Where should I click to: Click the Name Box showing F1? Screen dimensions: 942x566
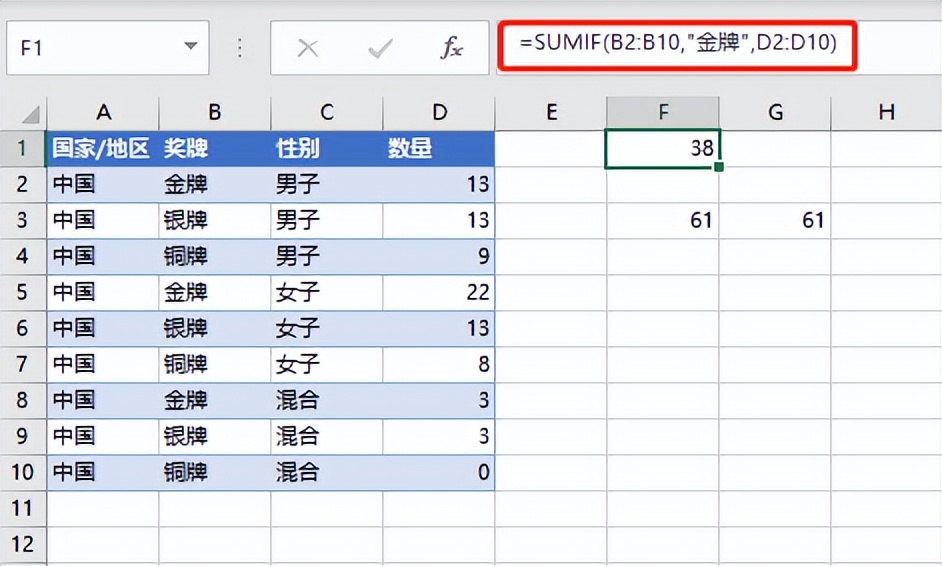click(x=108, y=47)
